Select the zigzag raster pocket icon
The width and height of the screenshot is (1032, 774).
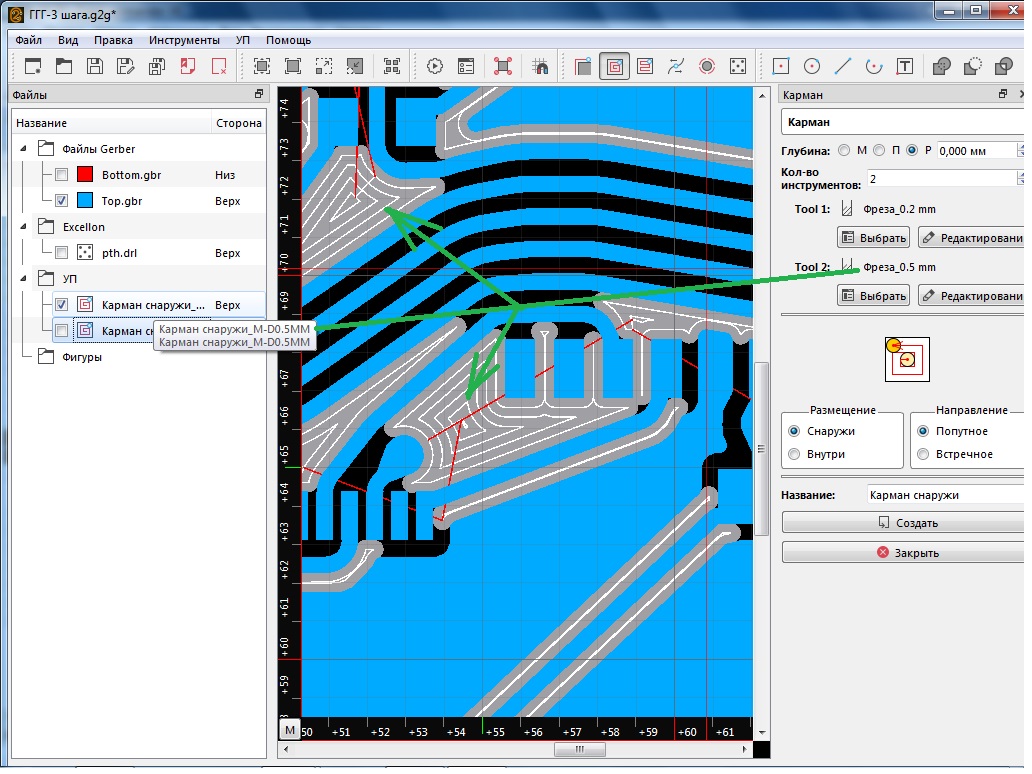[645, 66]
